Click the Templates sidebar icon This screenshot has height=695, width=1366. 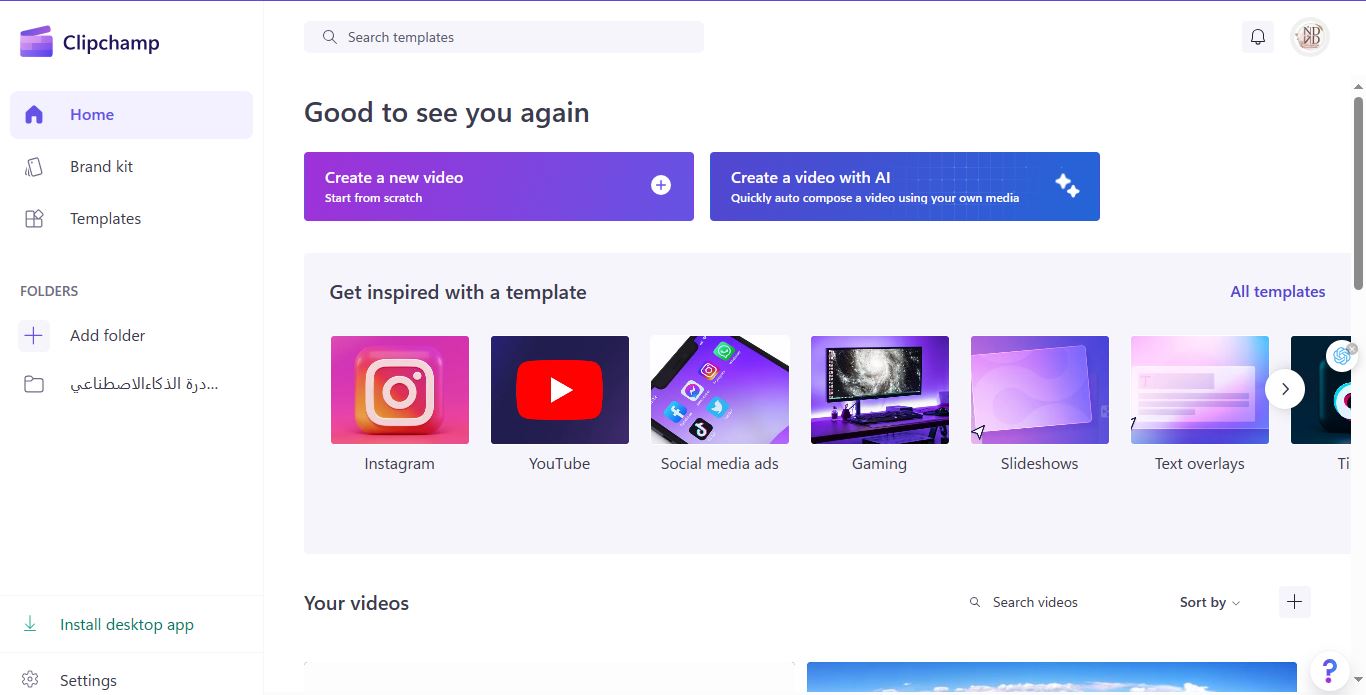pyautogui.click(x=34, y=219)
